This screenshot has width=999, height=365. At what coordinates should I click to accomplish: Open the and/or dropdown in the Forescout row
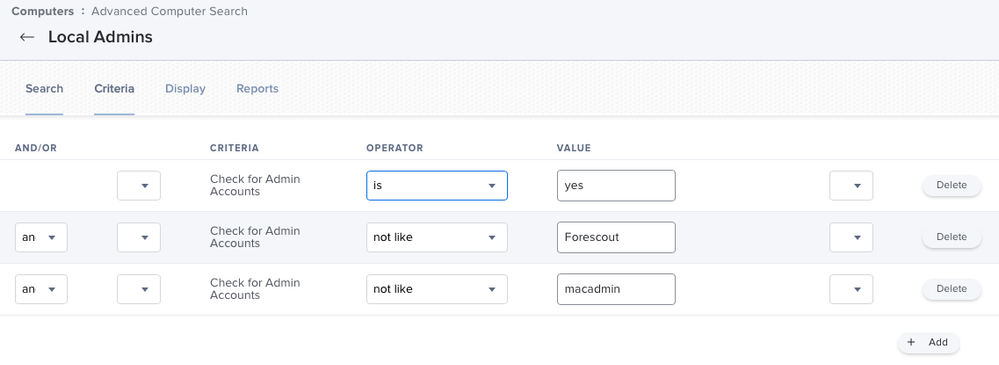pyautogui.click(x=41, y=237)
